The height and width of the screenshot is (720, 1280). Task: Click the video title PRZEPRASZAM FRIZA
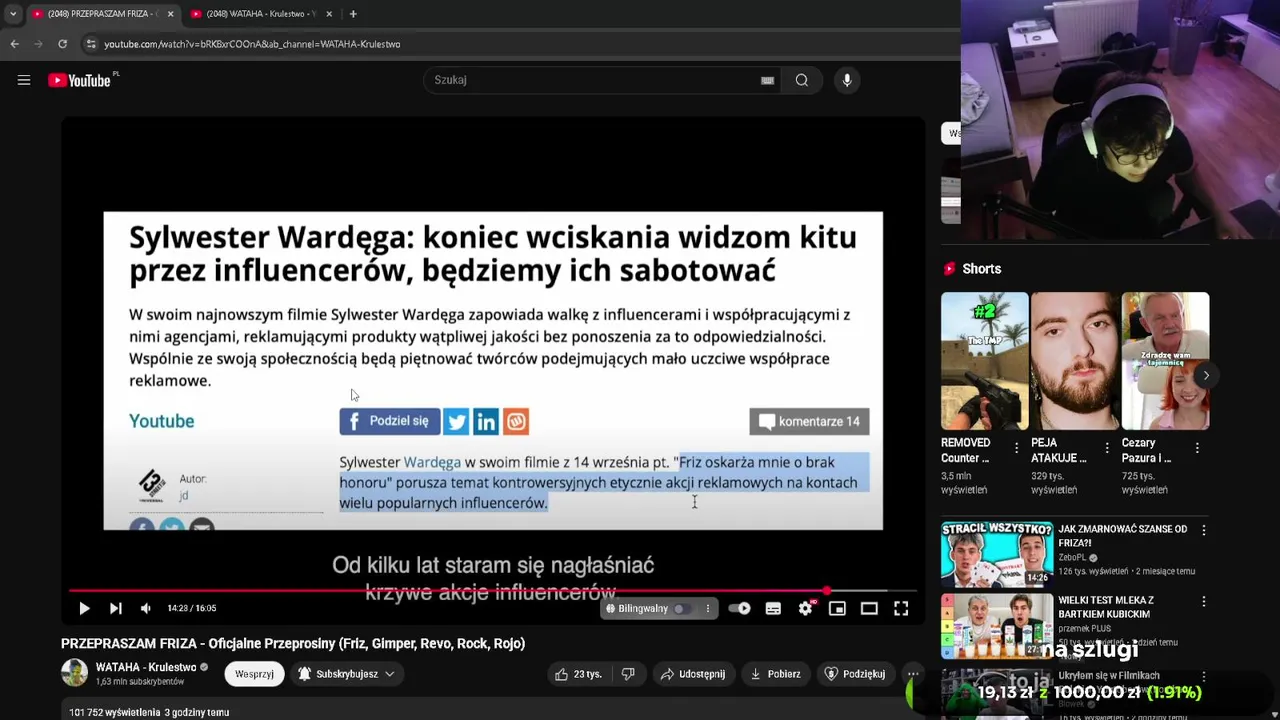(x=293, y=643)
